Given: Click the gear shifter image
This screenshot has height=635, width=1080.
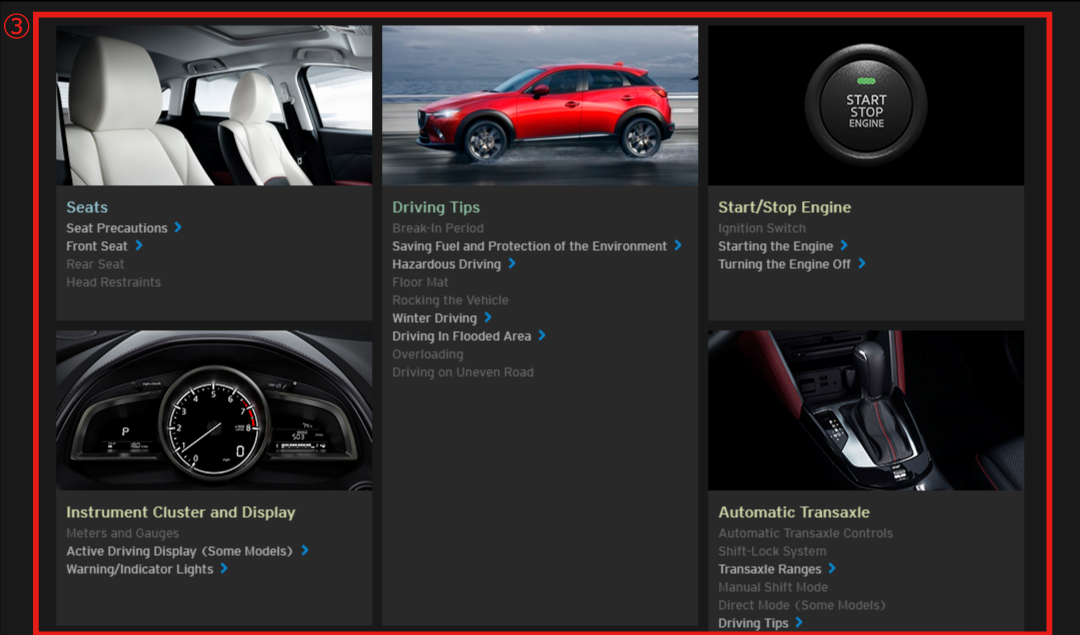Looking at the screenshot, I should 866,410.
